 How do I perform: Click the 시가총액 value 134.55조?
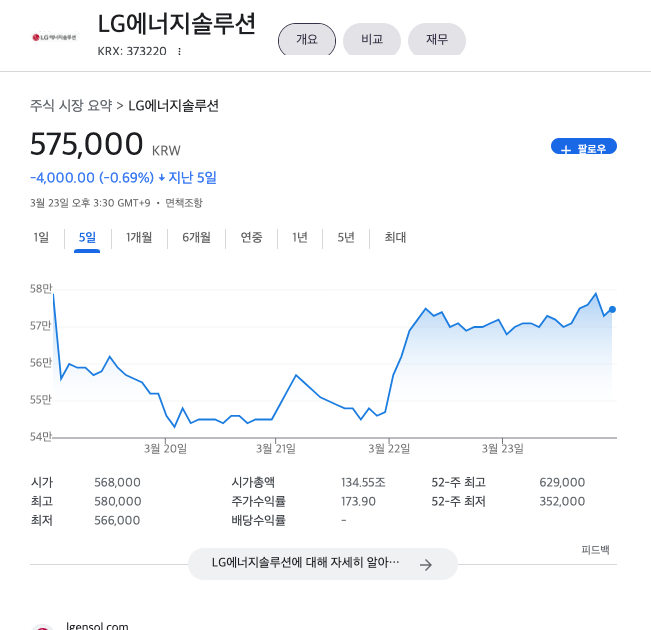pyautogui.click(x=363, y=482)
